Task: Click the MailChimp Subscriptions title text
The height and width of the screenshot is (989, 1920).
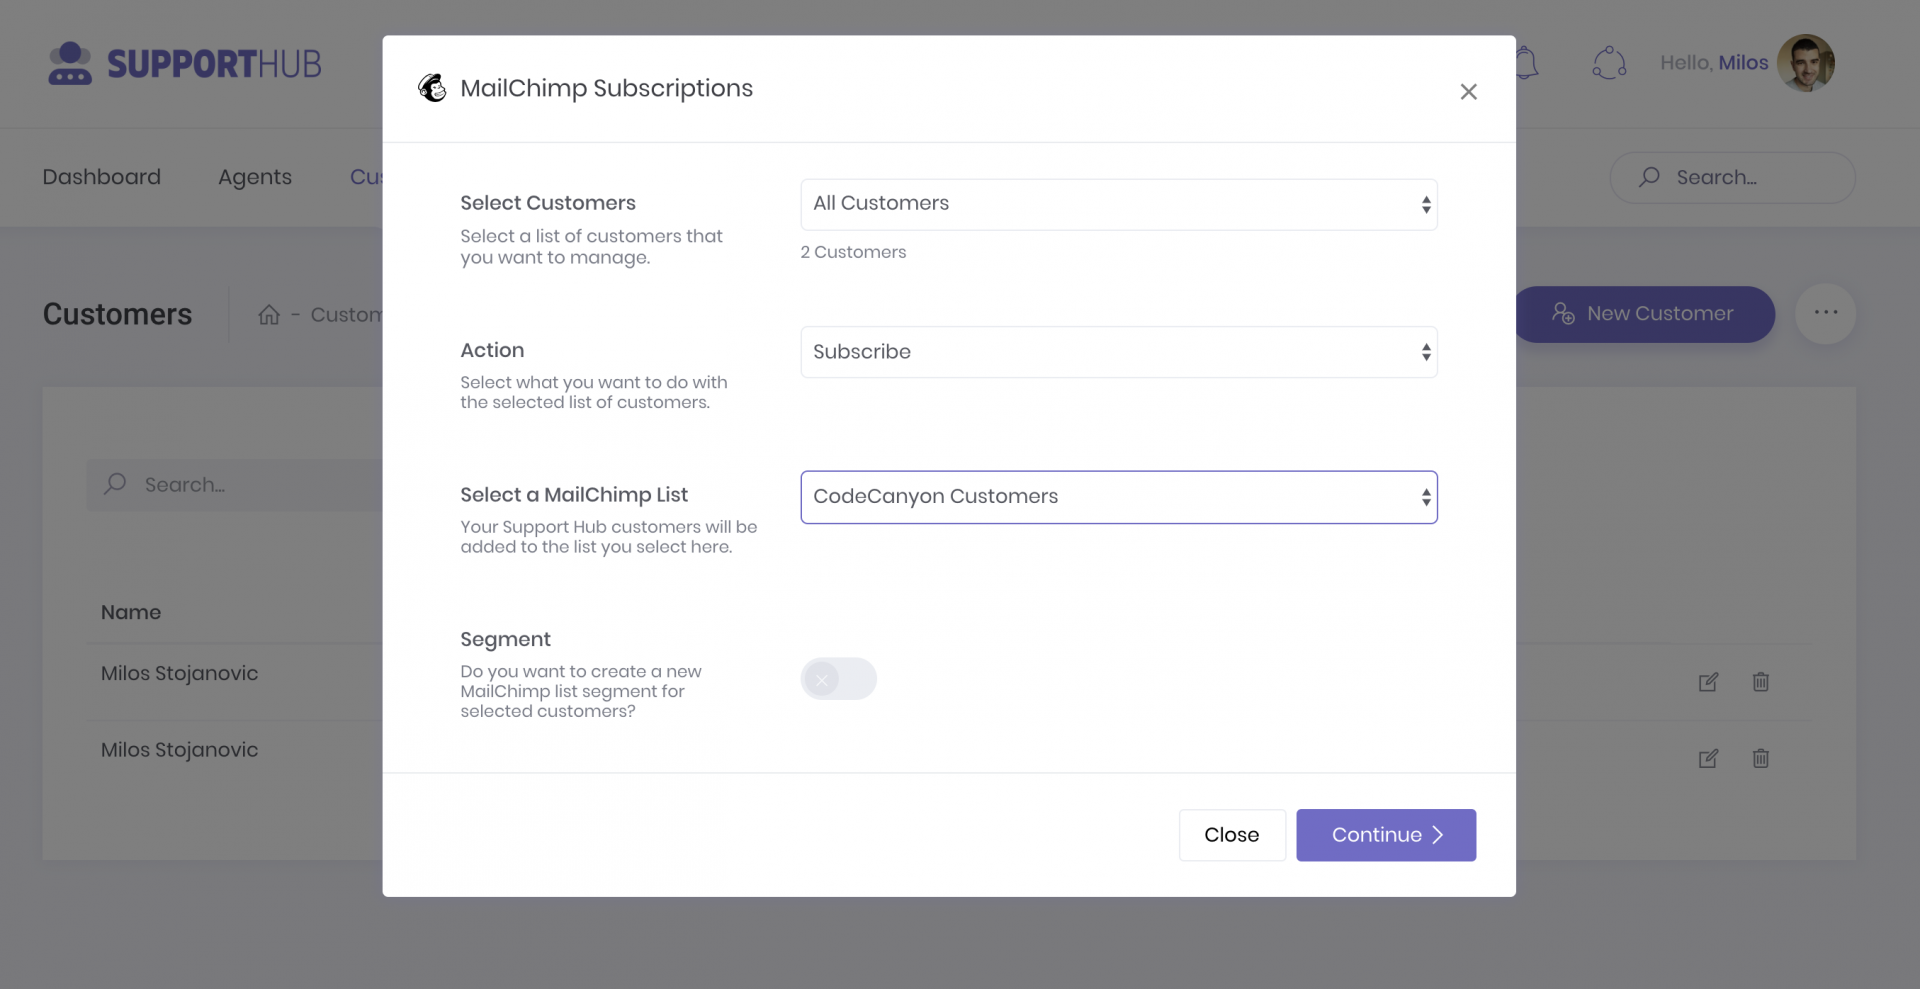Action: [x=606, y=88]
